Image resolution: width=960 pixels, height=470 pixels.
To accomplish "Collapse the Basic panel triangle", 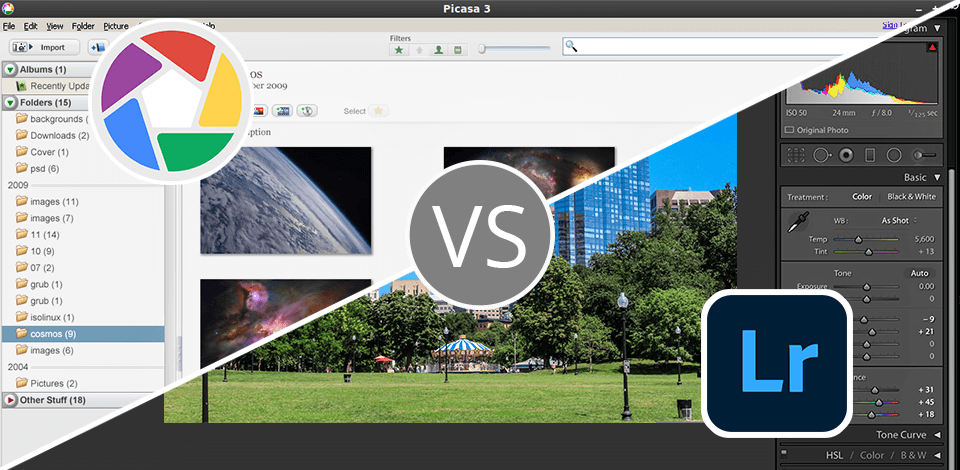I will [937, 177].
